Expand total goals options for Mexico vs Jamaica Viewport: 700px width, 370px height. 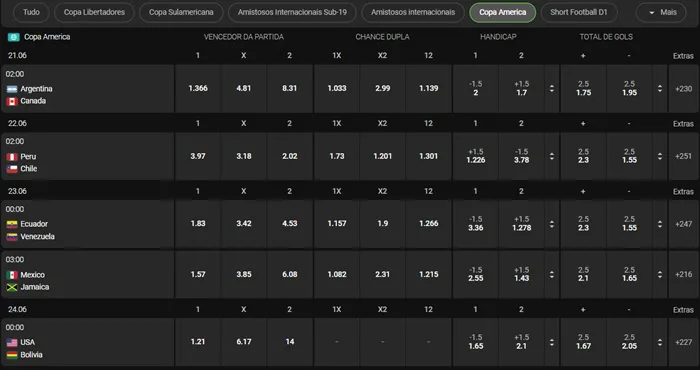coord(660,274)
